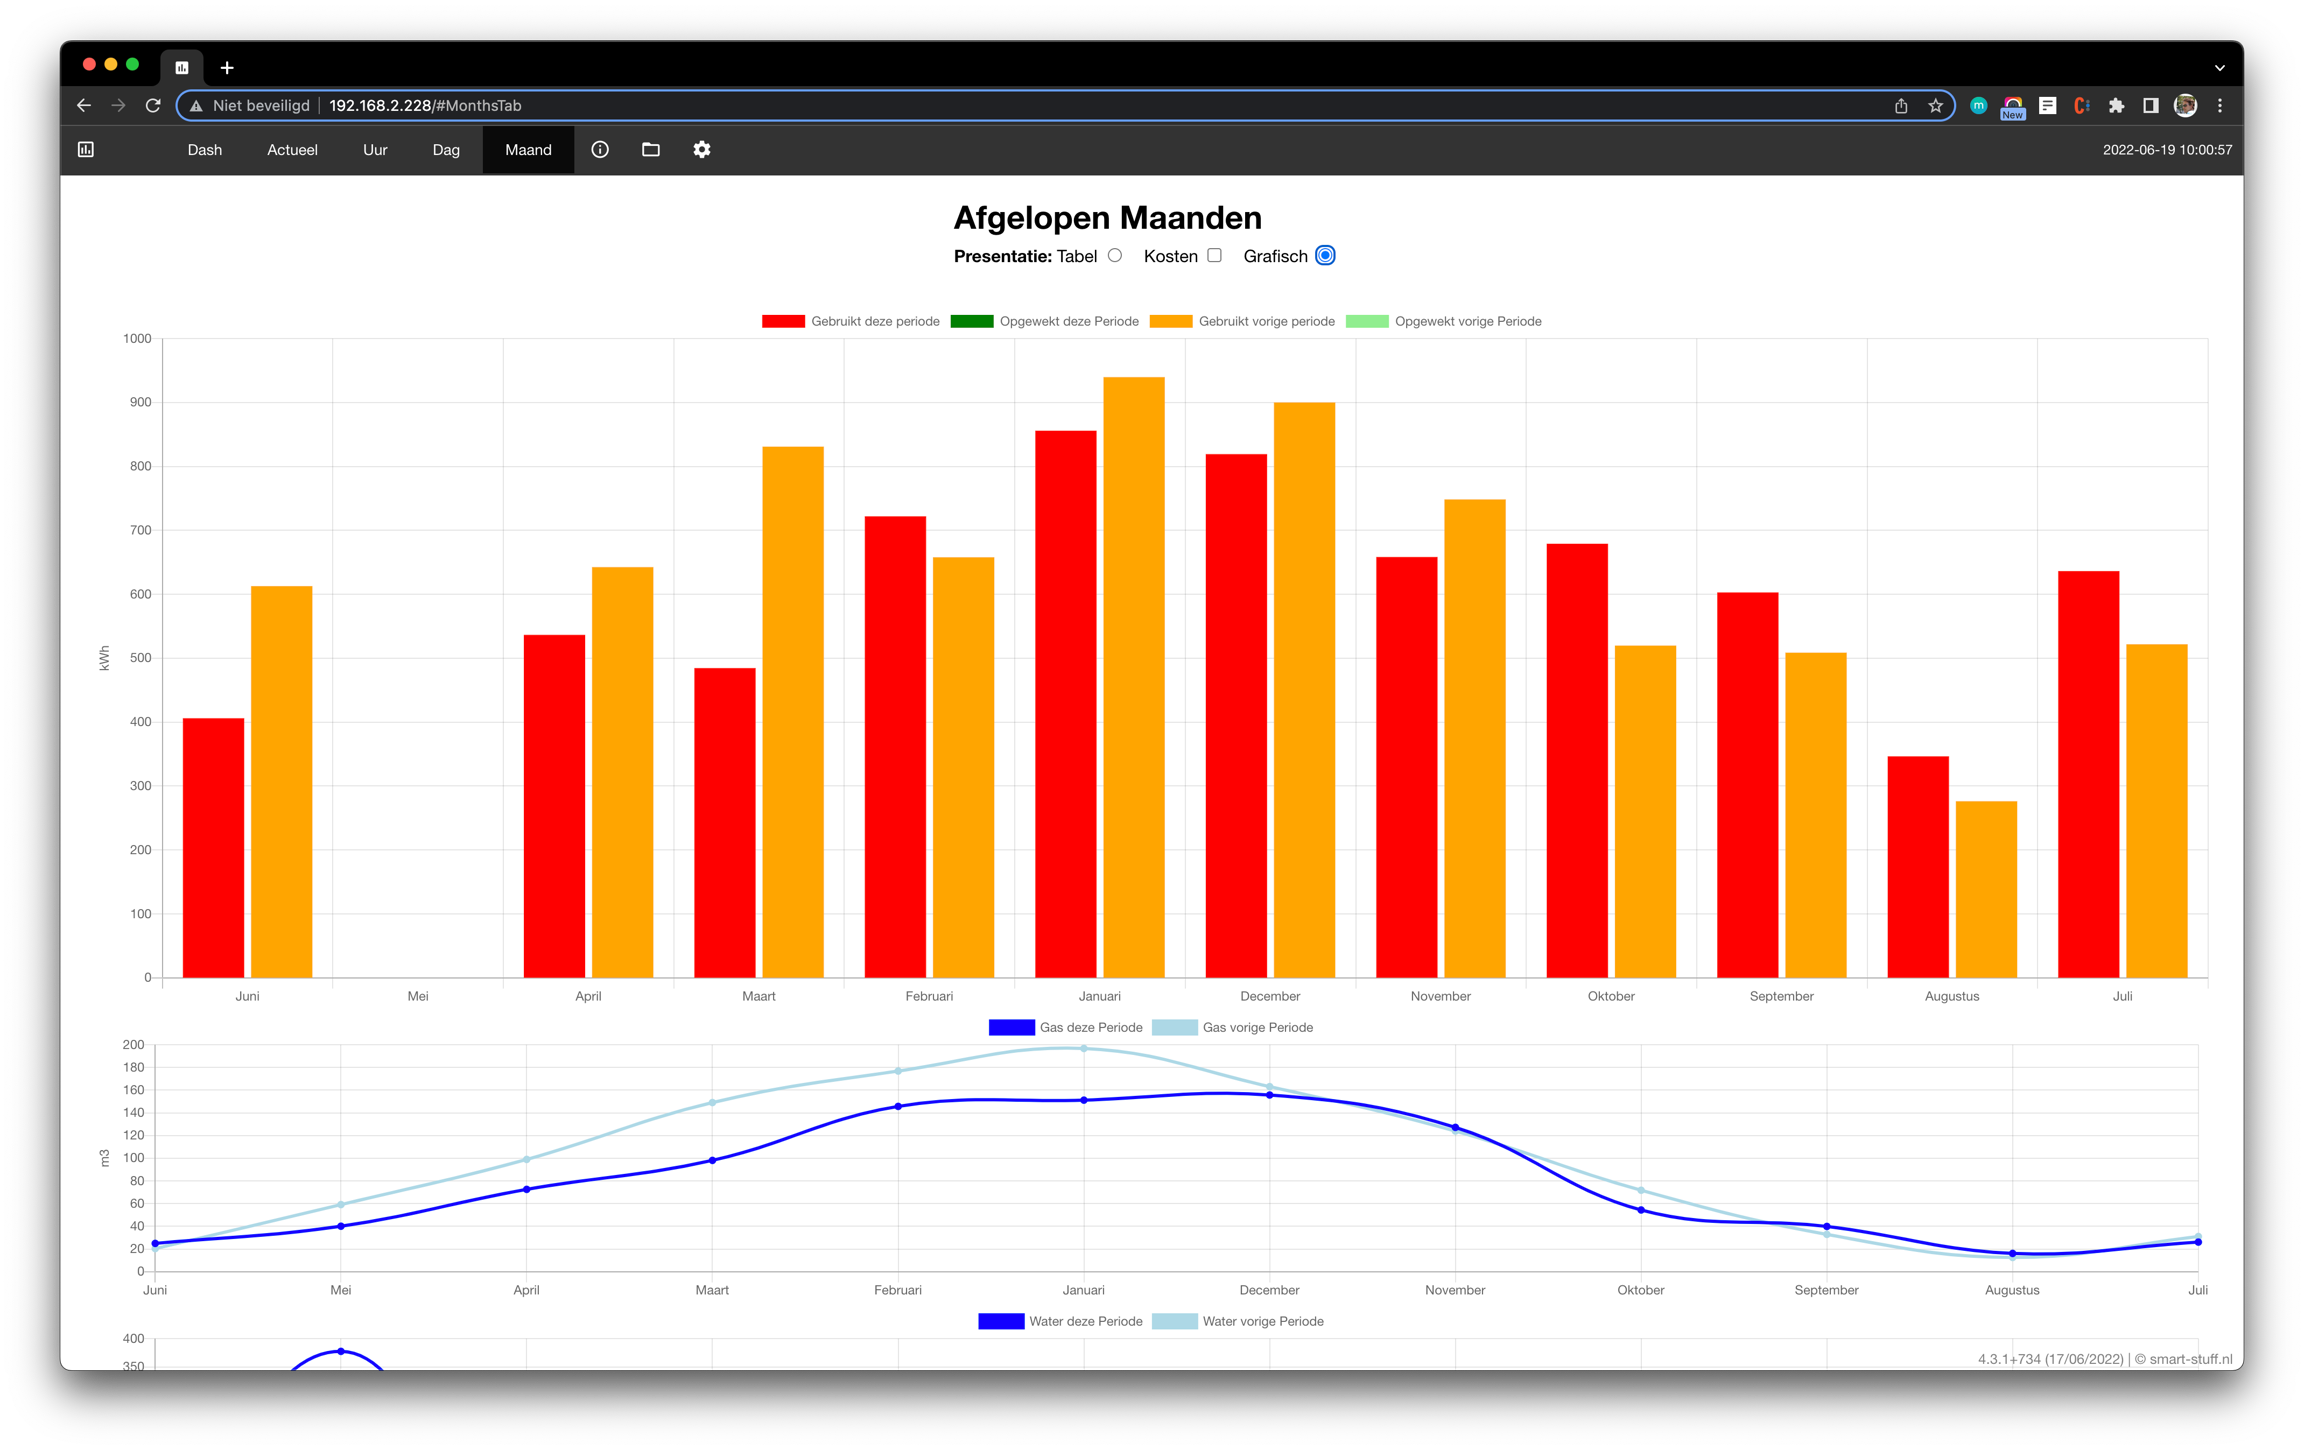Open the settings gear icon
This screenshot has height=1450, width=2304.
[702, 149]
